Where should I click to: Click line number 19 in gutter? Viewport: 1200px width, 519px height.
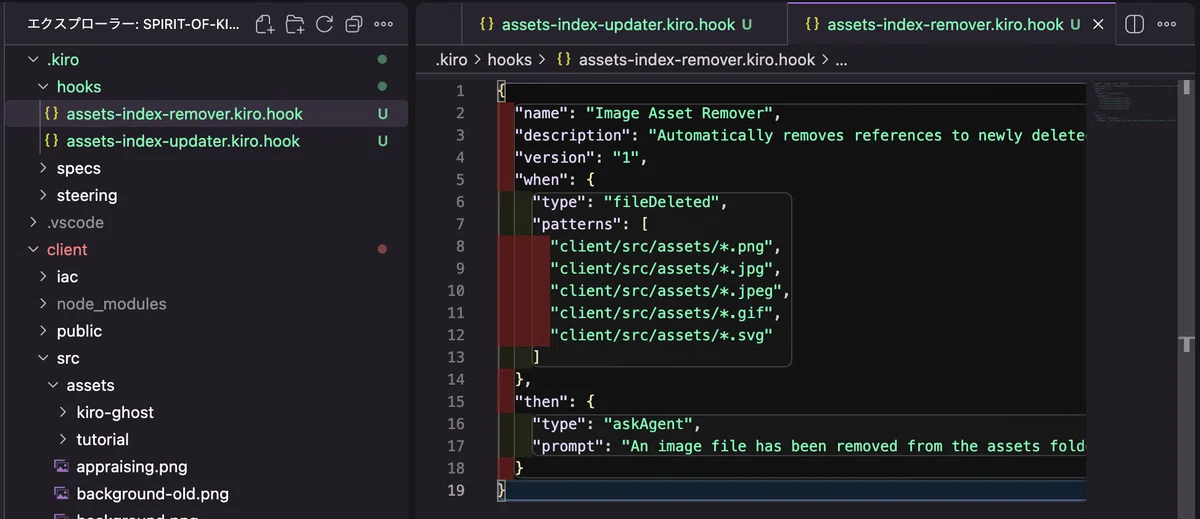456,490
